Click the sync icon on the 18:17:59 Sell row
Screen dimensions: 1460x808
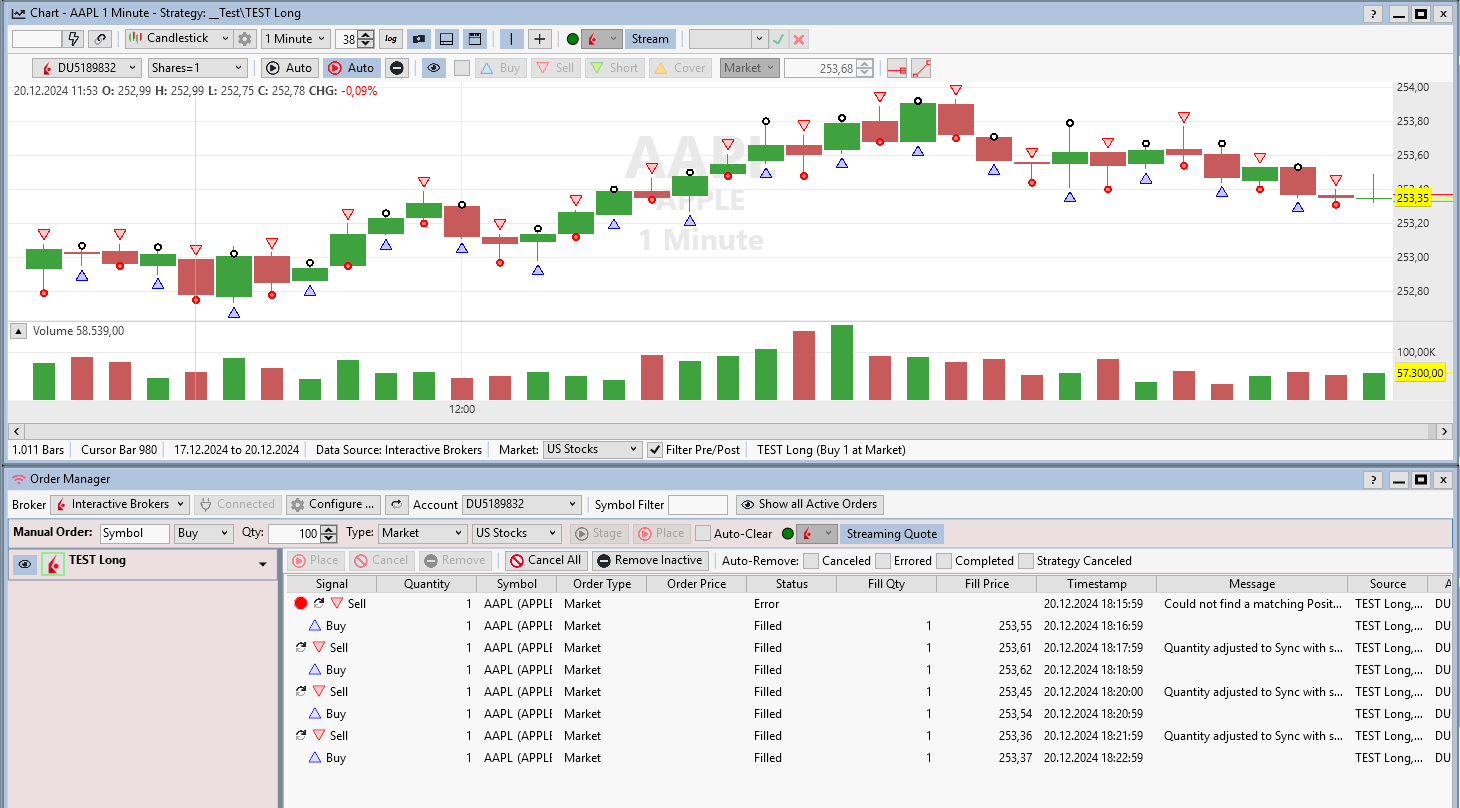pyautogui.click(x=301, y=648)
